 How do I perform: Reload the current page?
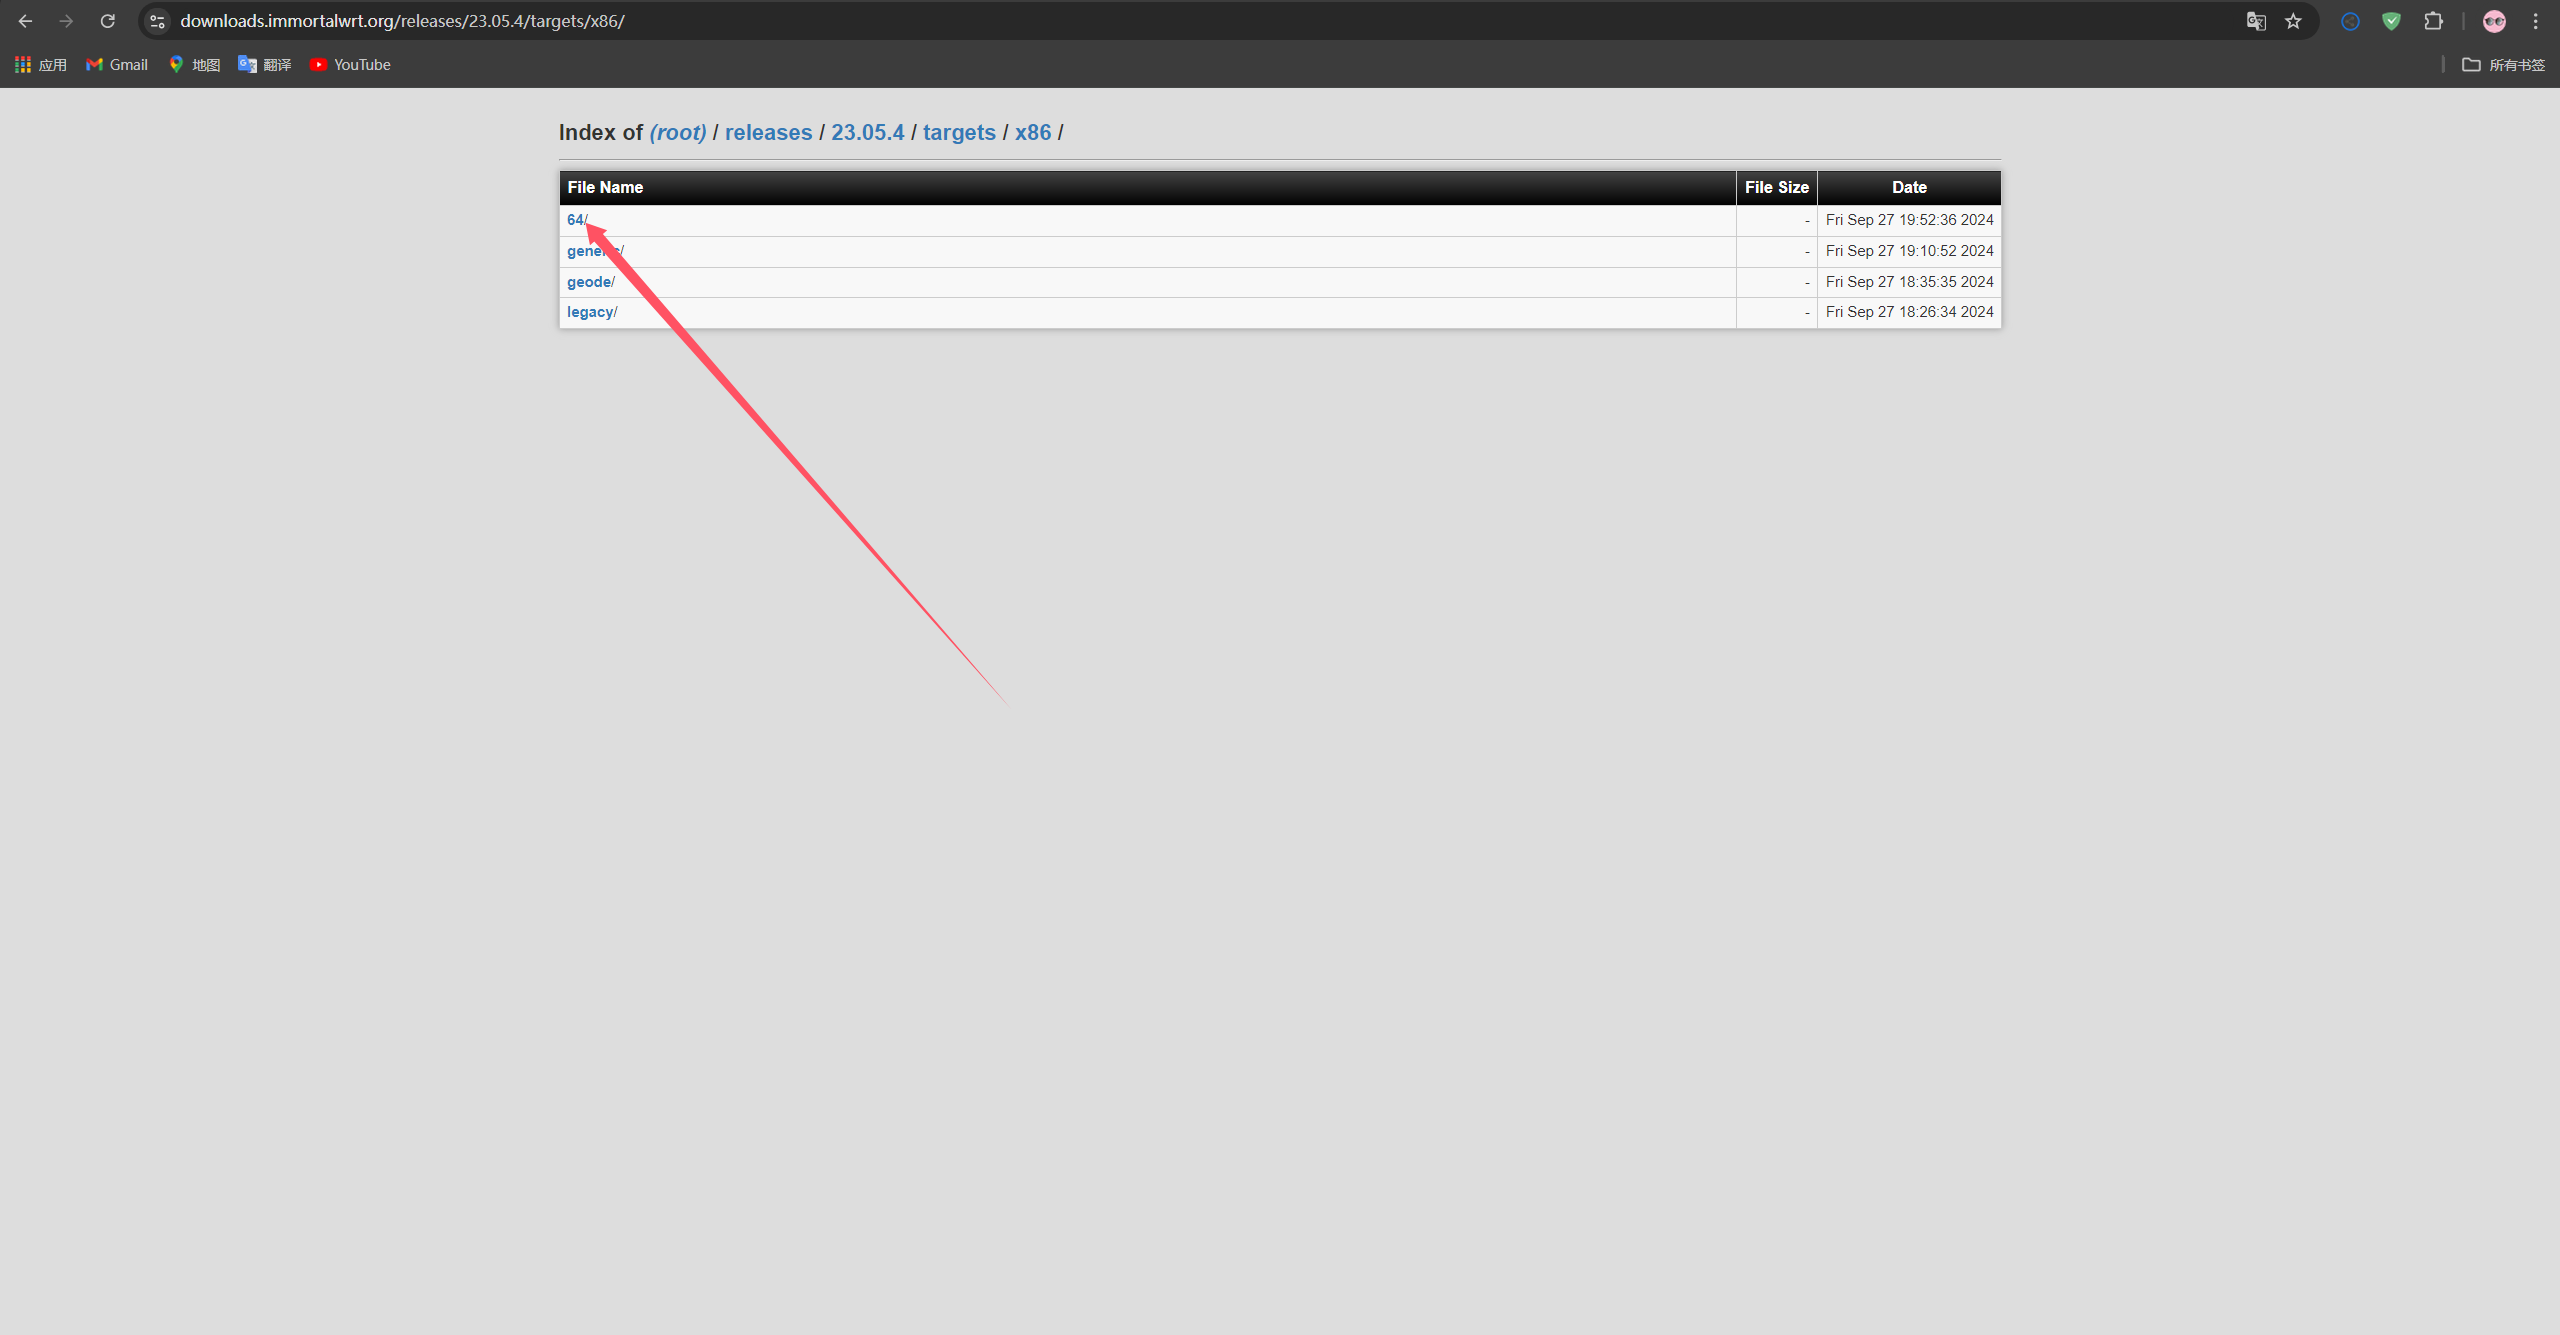coord(108,21)
